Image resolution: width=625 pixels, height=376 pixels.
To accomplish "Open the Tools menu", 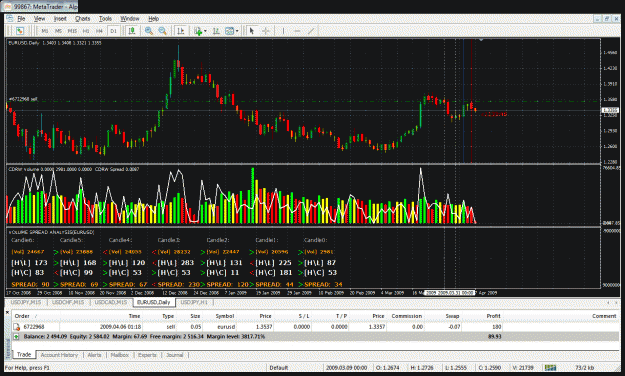I will pyautogui.click(x=105, y=19).
